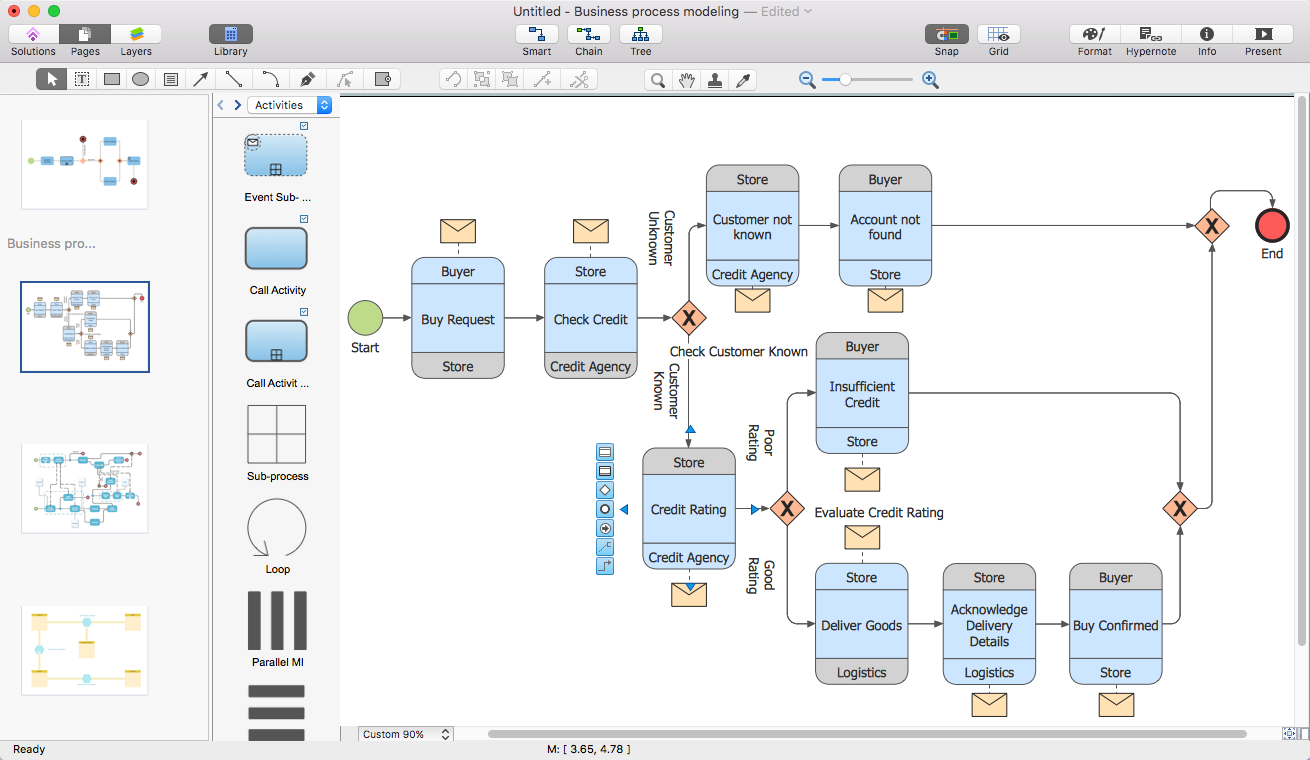Open the Edited title dropdown chevron
Image resolution: width=1310 pixels, height=760 pixels.
tap(808, 12)
